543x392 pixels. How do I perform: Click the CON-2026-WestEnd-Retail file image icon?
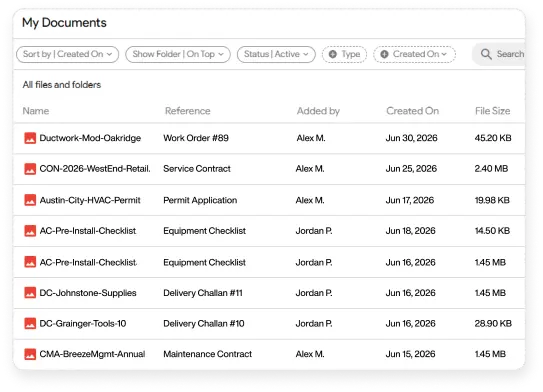point(30,169)
